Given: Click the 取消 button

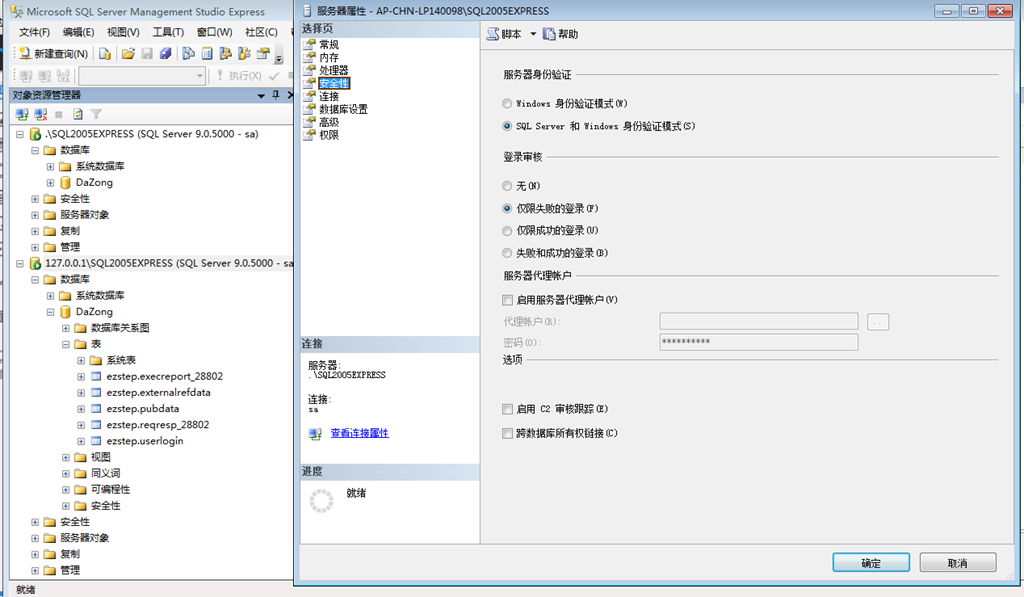Looking at the screenshot, I should pos(957,562).
